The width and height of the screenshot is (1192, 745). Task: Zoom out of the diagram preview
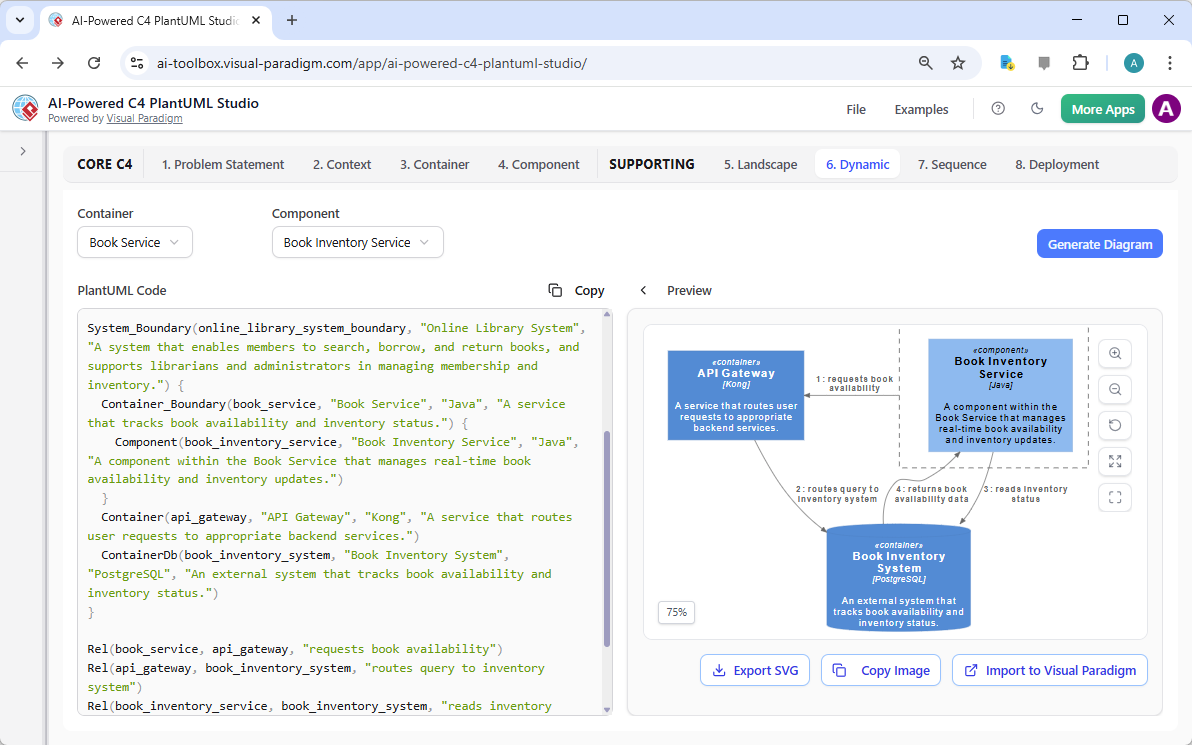1115,389
